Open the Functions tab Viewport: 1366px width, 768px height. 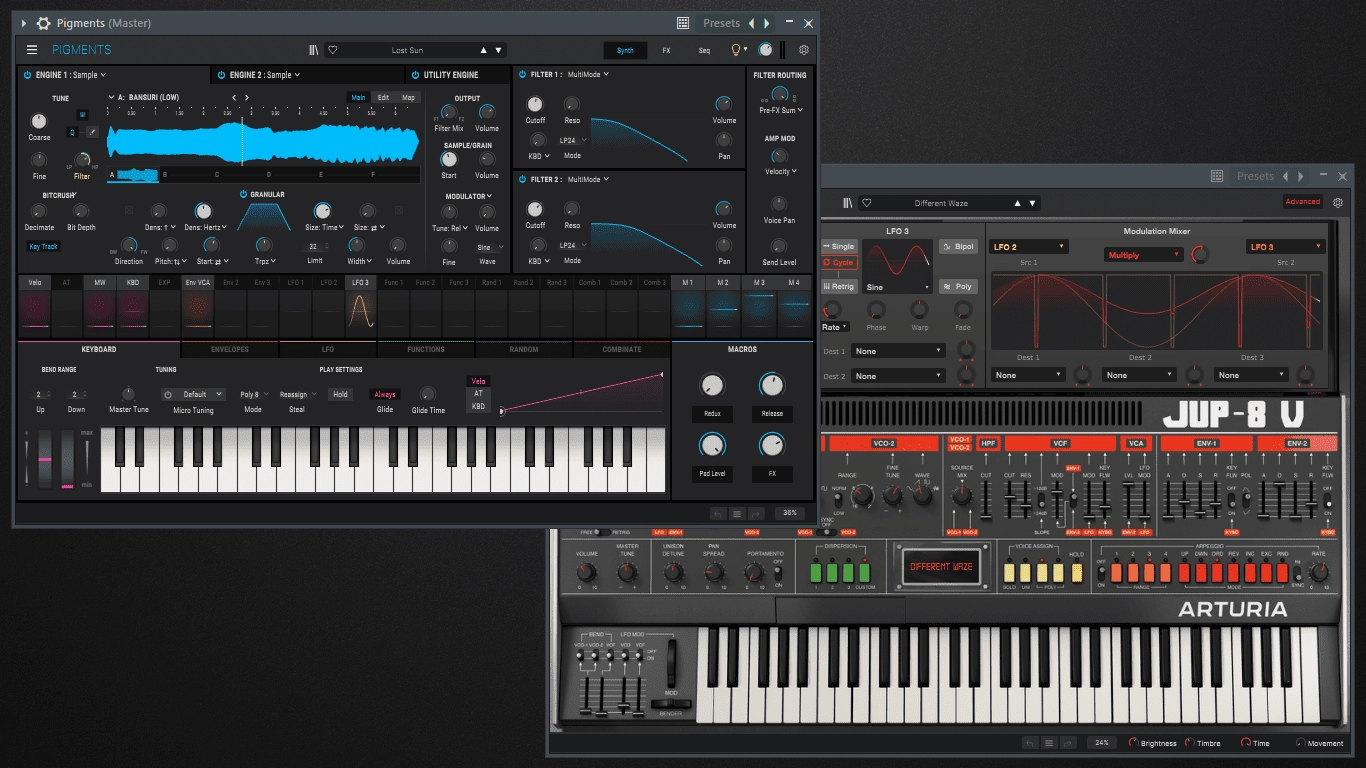tap(426, 349)
